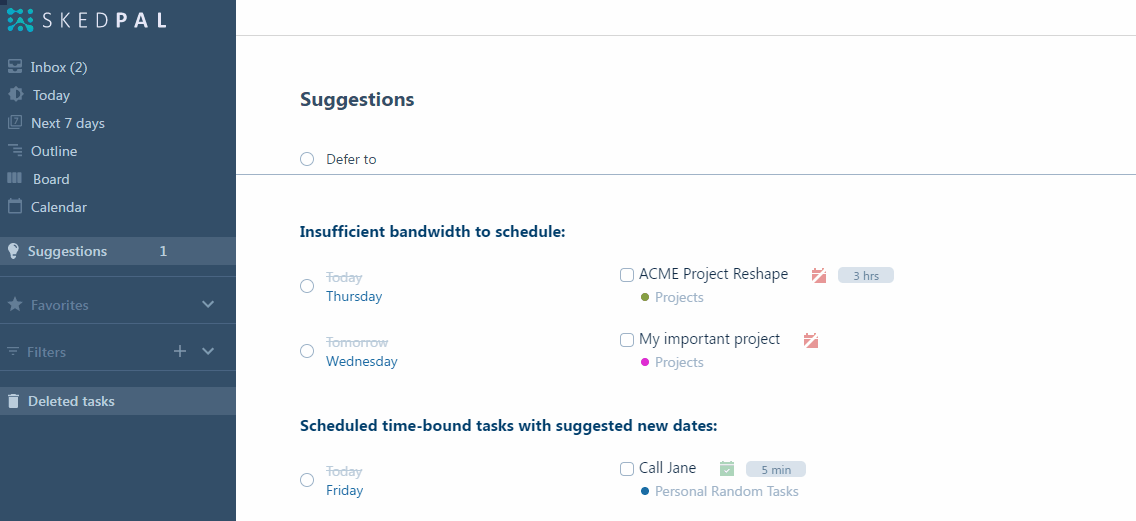Click the Next 7 days calendar icon
Image resolution: width=1136 pixels, height=521 pixels.
click(14, 122)
